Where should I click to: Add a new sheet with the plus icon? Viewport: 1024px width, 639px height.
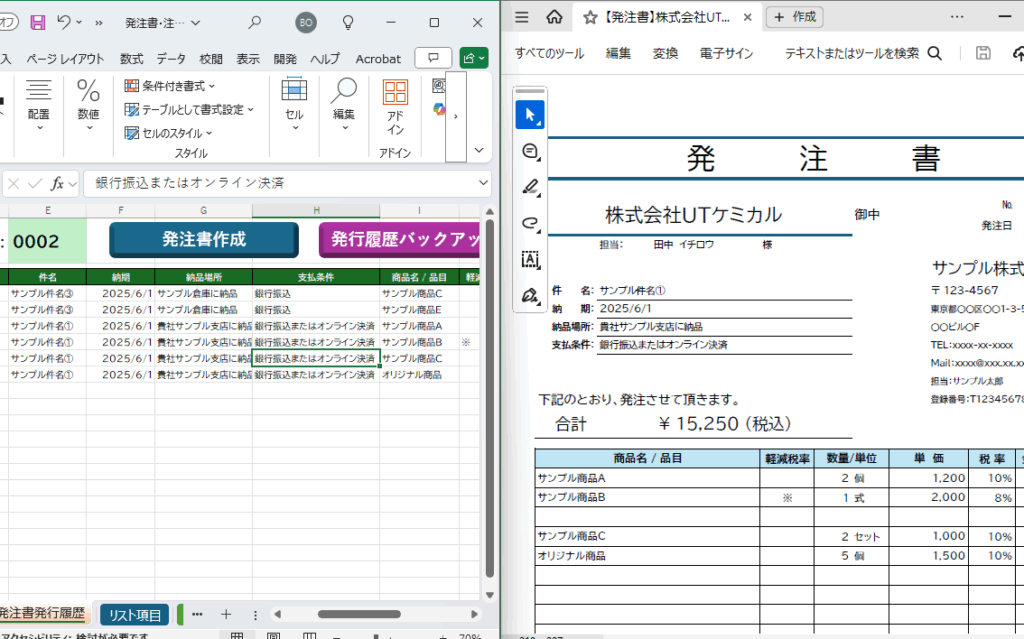[x=226, y=614]
